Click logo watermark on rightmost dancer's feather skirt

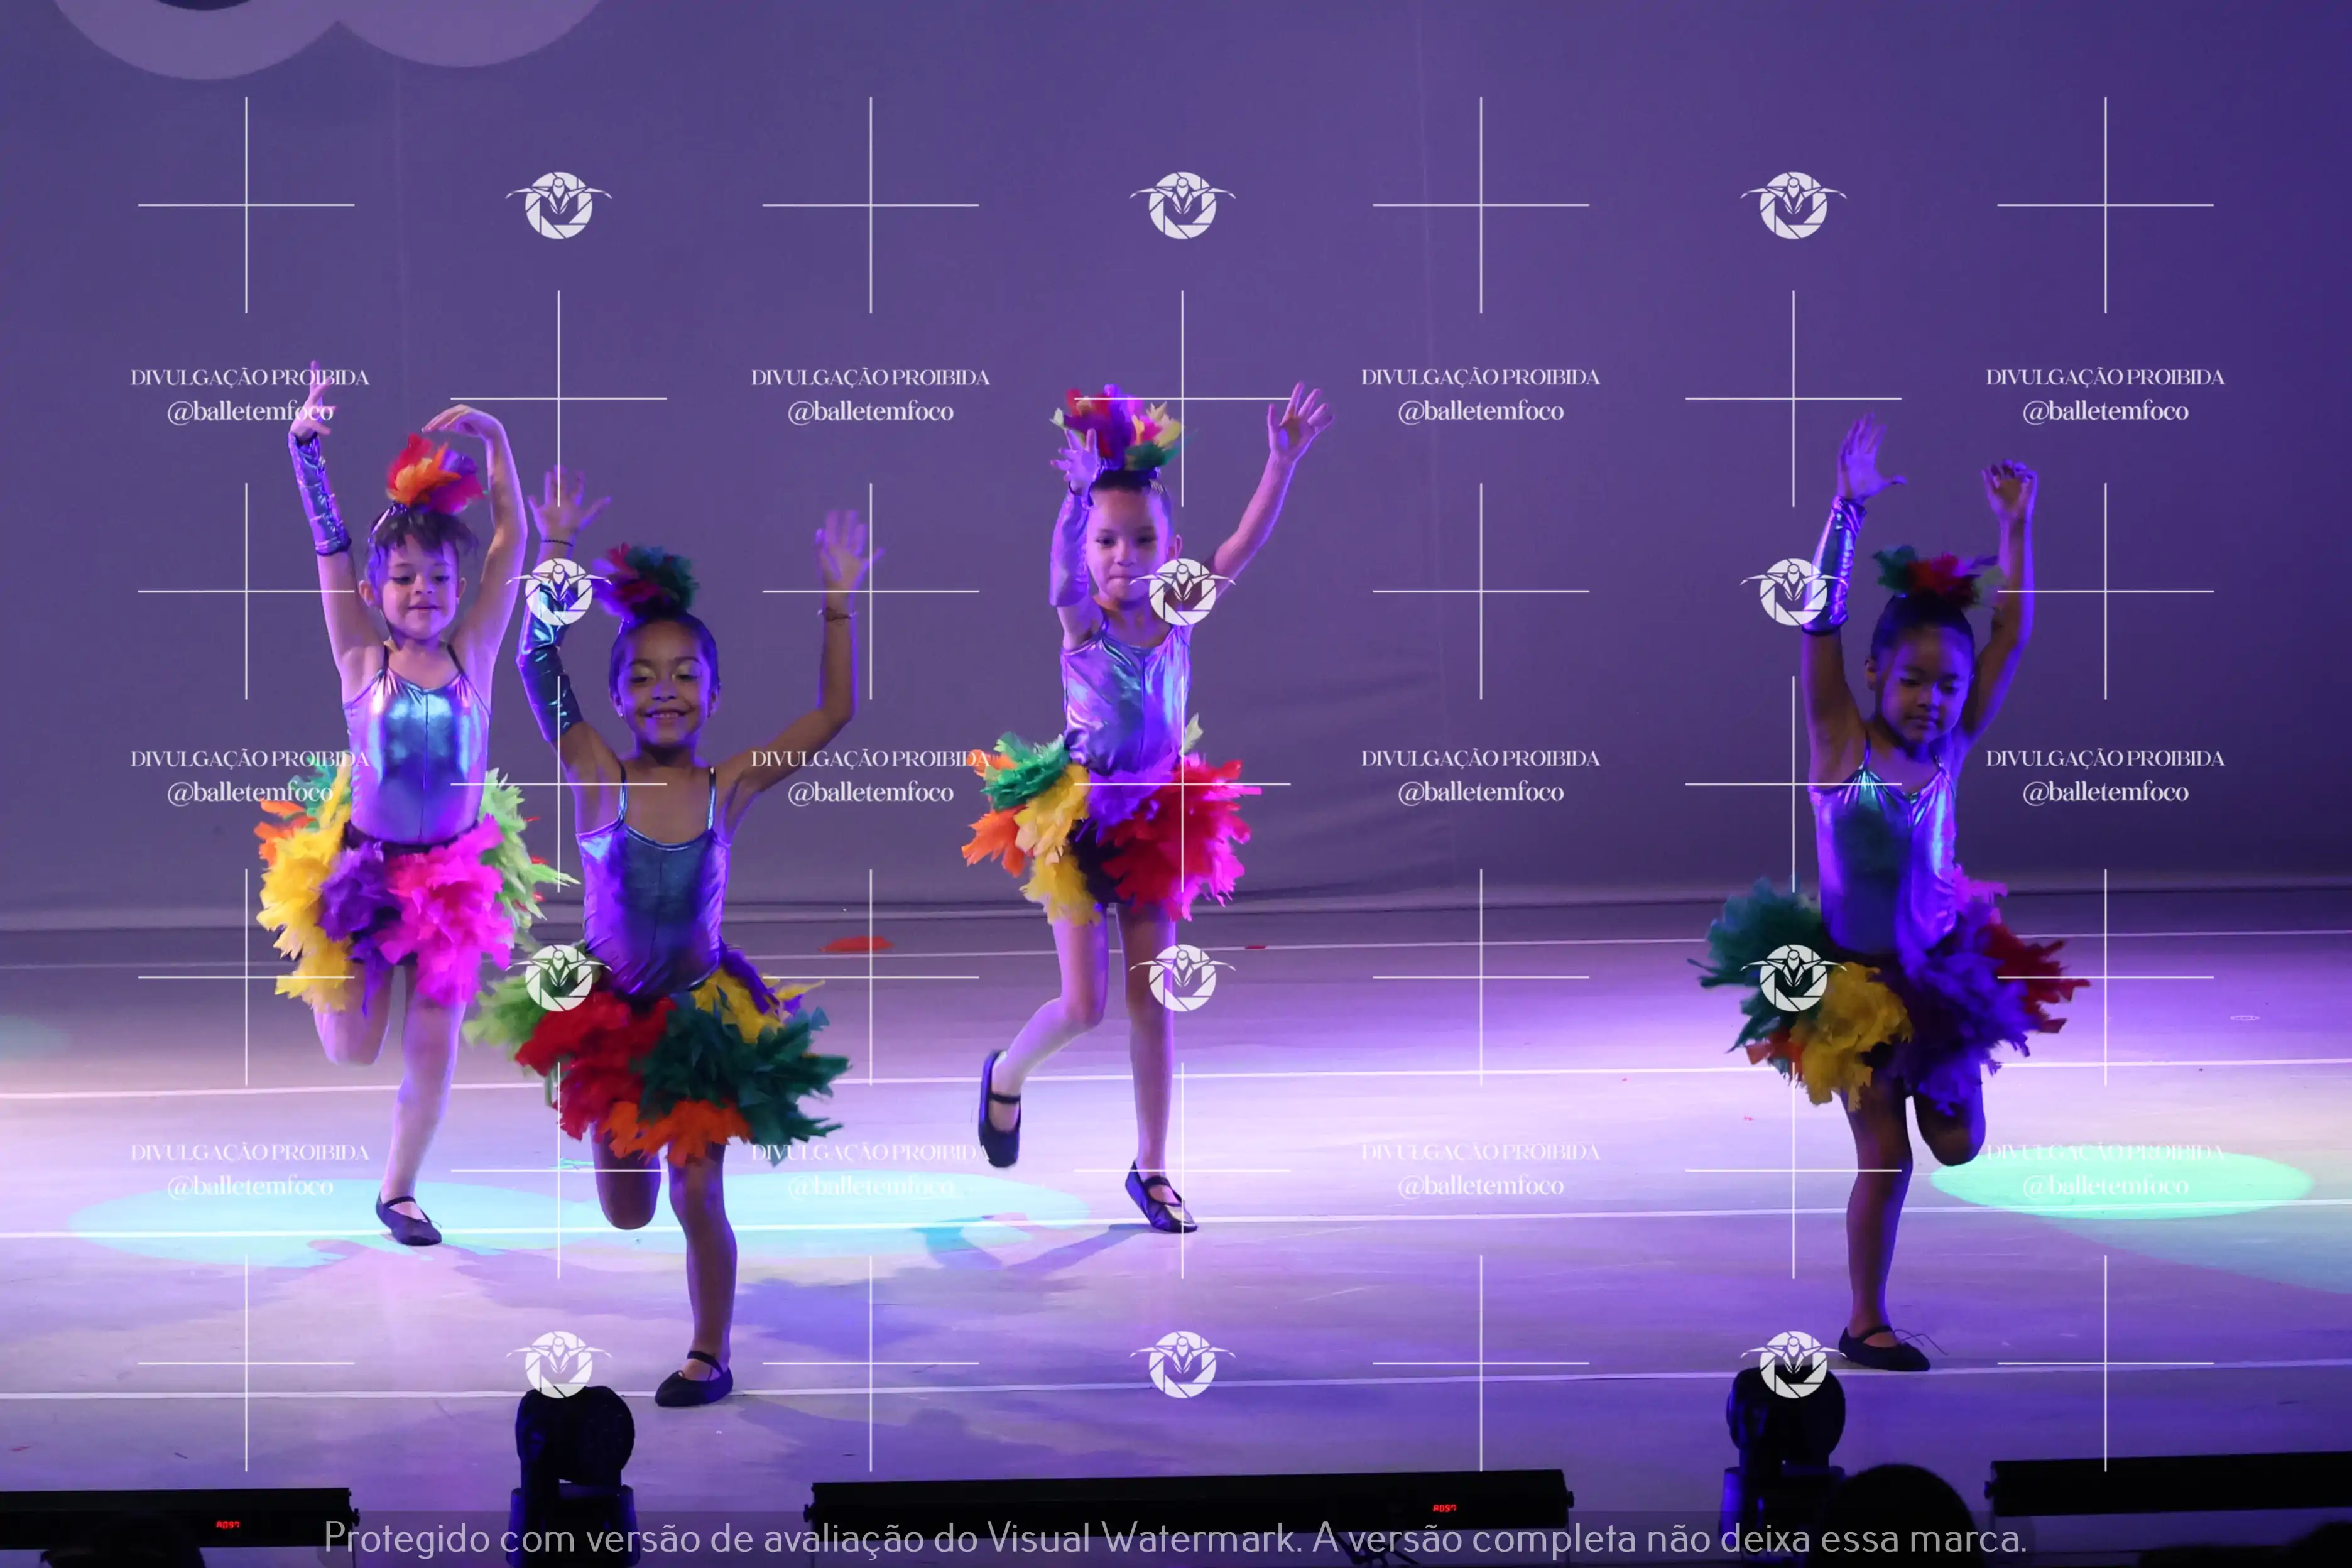coord(1793,978)
